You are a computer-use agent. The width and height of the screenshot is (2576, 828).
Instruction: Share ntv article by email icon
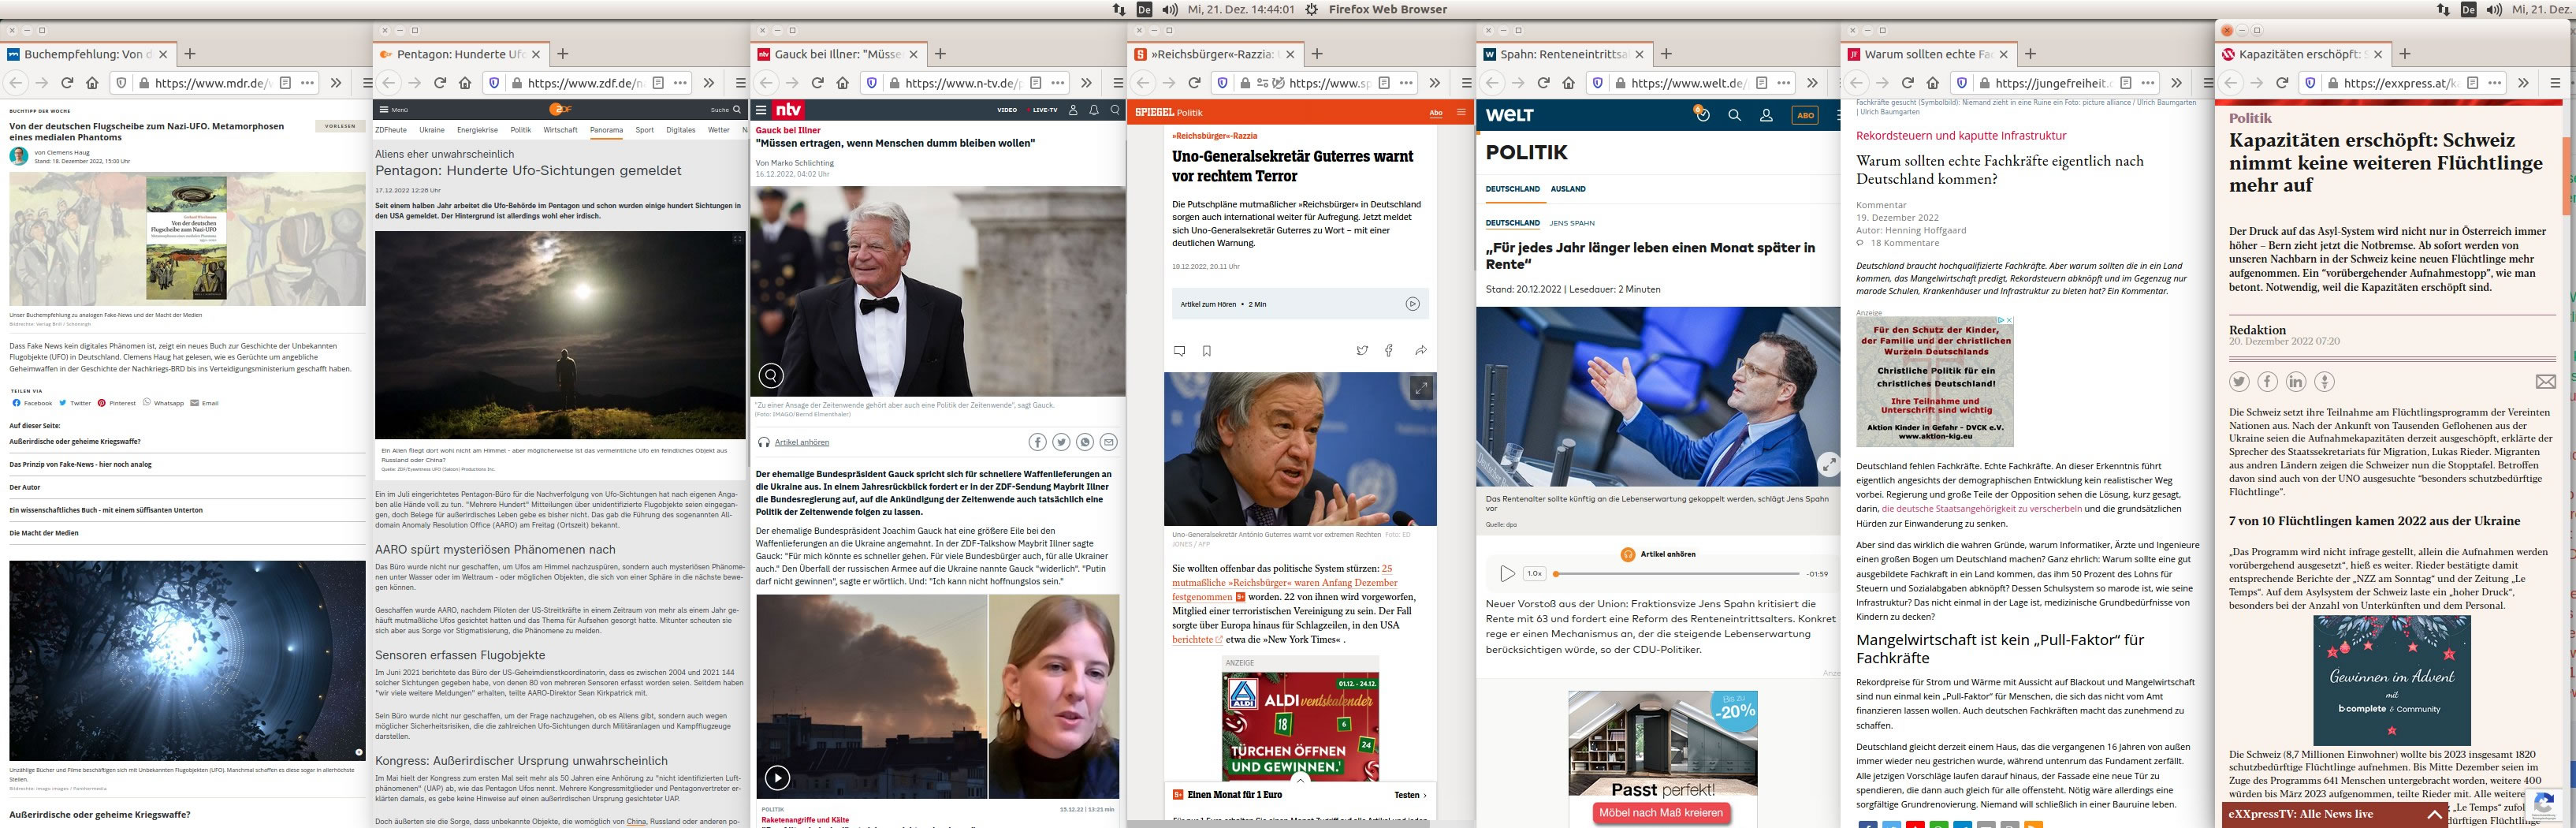(x=1109, y=442)
